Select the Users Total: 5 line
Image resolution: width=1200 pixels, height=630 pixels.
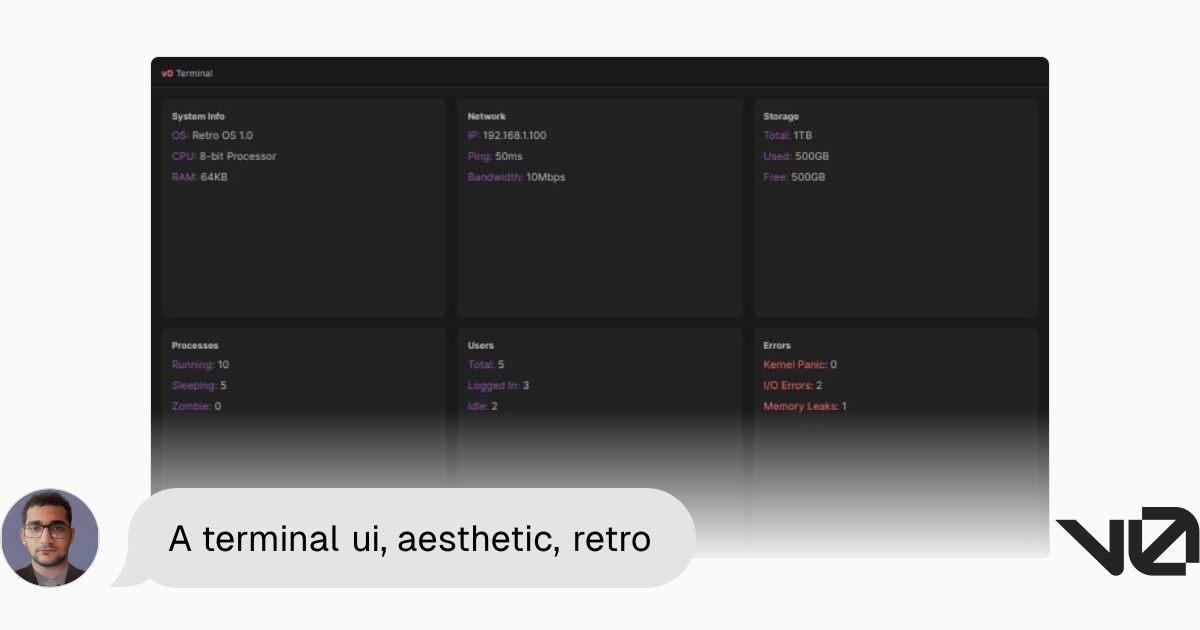point(486,364)
